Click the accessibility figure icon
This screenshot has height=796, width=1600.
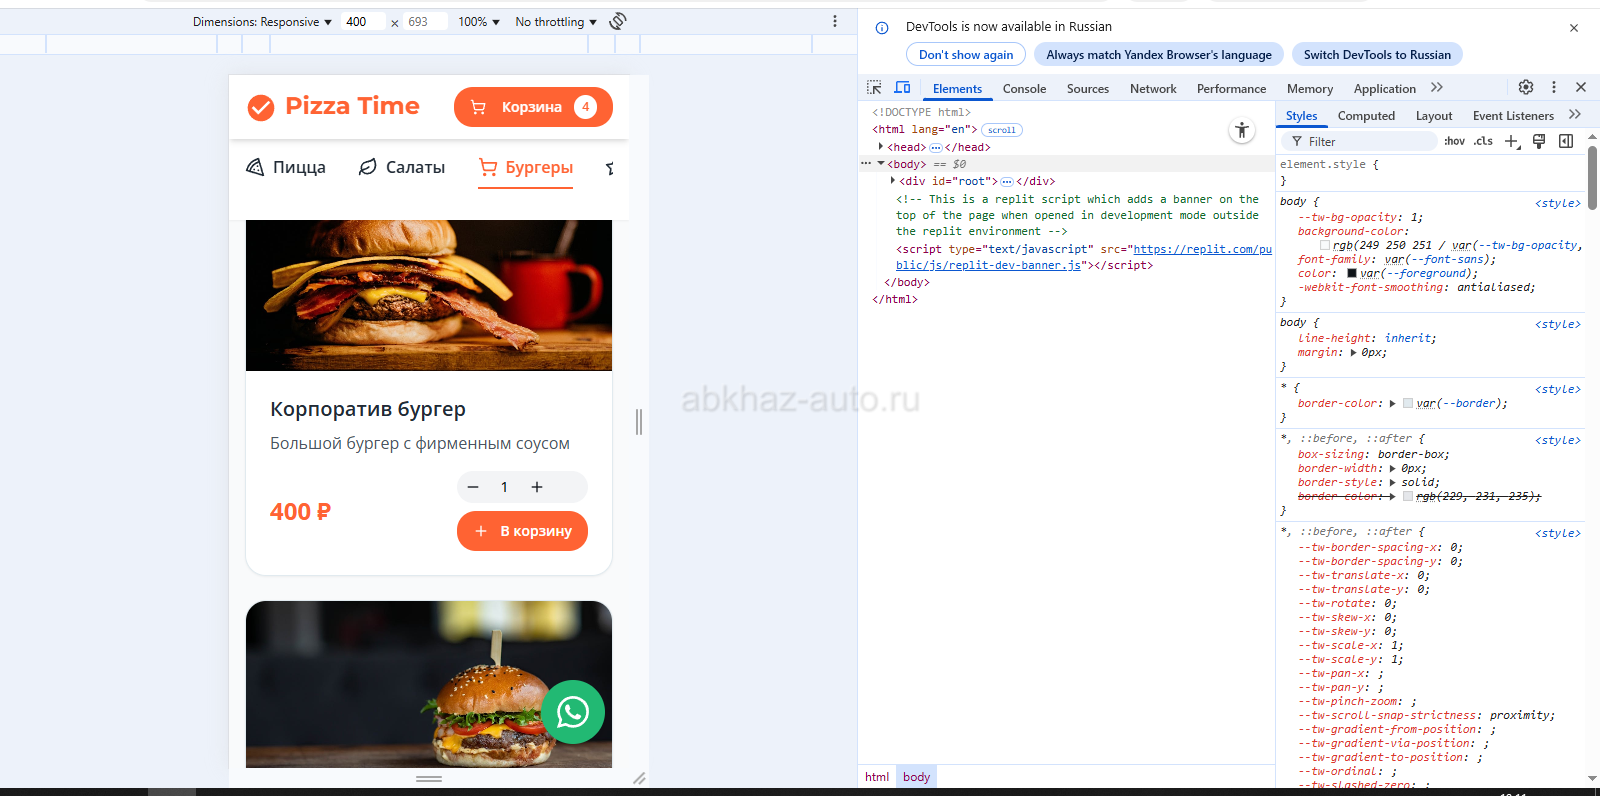(x=1241, y=130)
